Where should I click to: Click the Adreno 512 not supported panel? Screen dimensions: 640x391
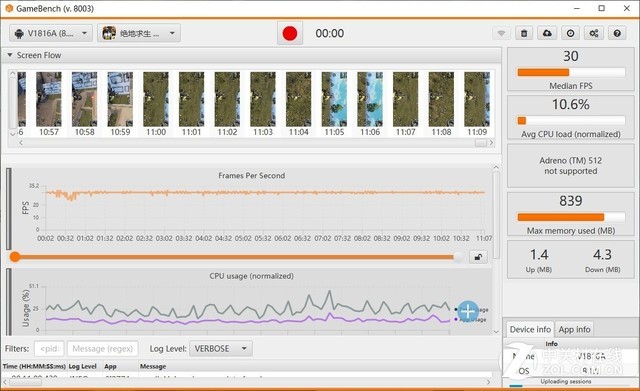tap(571, 166)
